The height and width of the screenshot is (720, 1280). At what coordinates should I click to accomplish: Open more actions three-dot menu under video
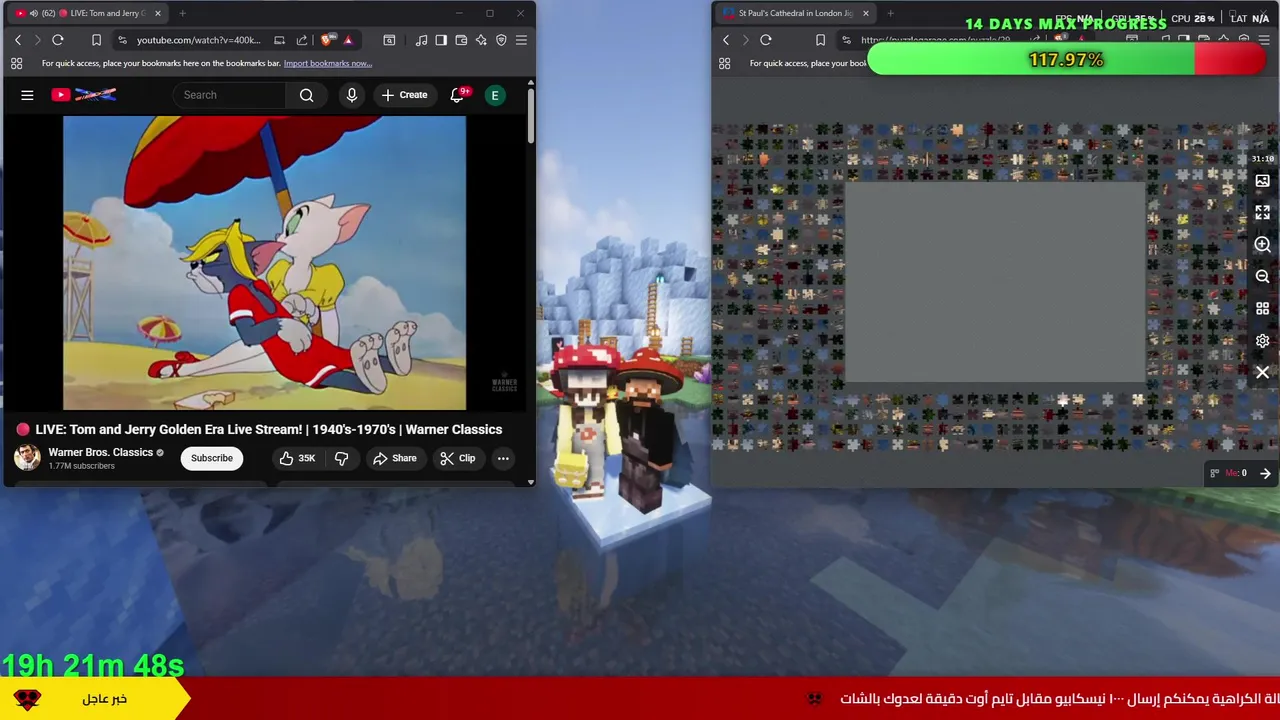click(x=503, y=458)
